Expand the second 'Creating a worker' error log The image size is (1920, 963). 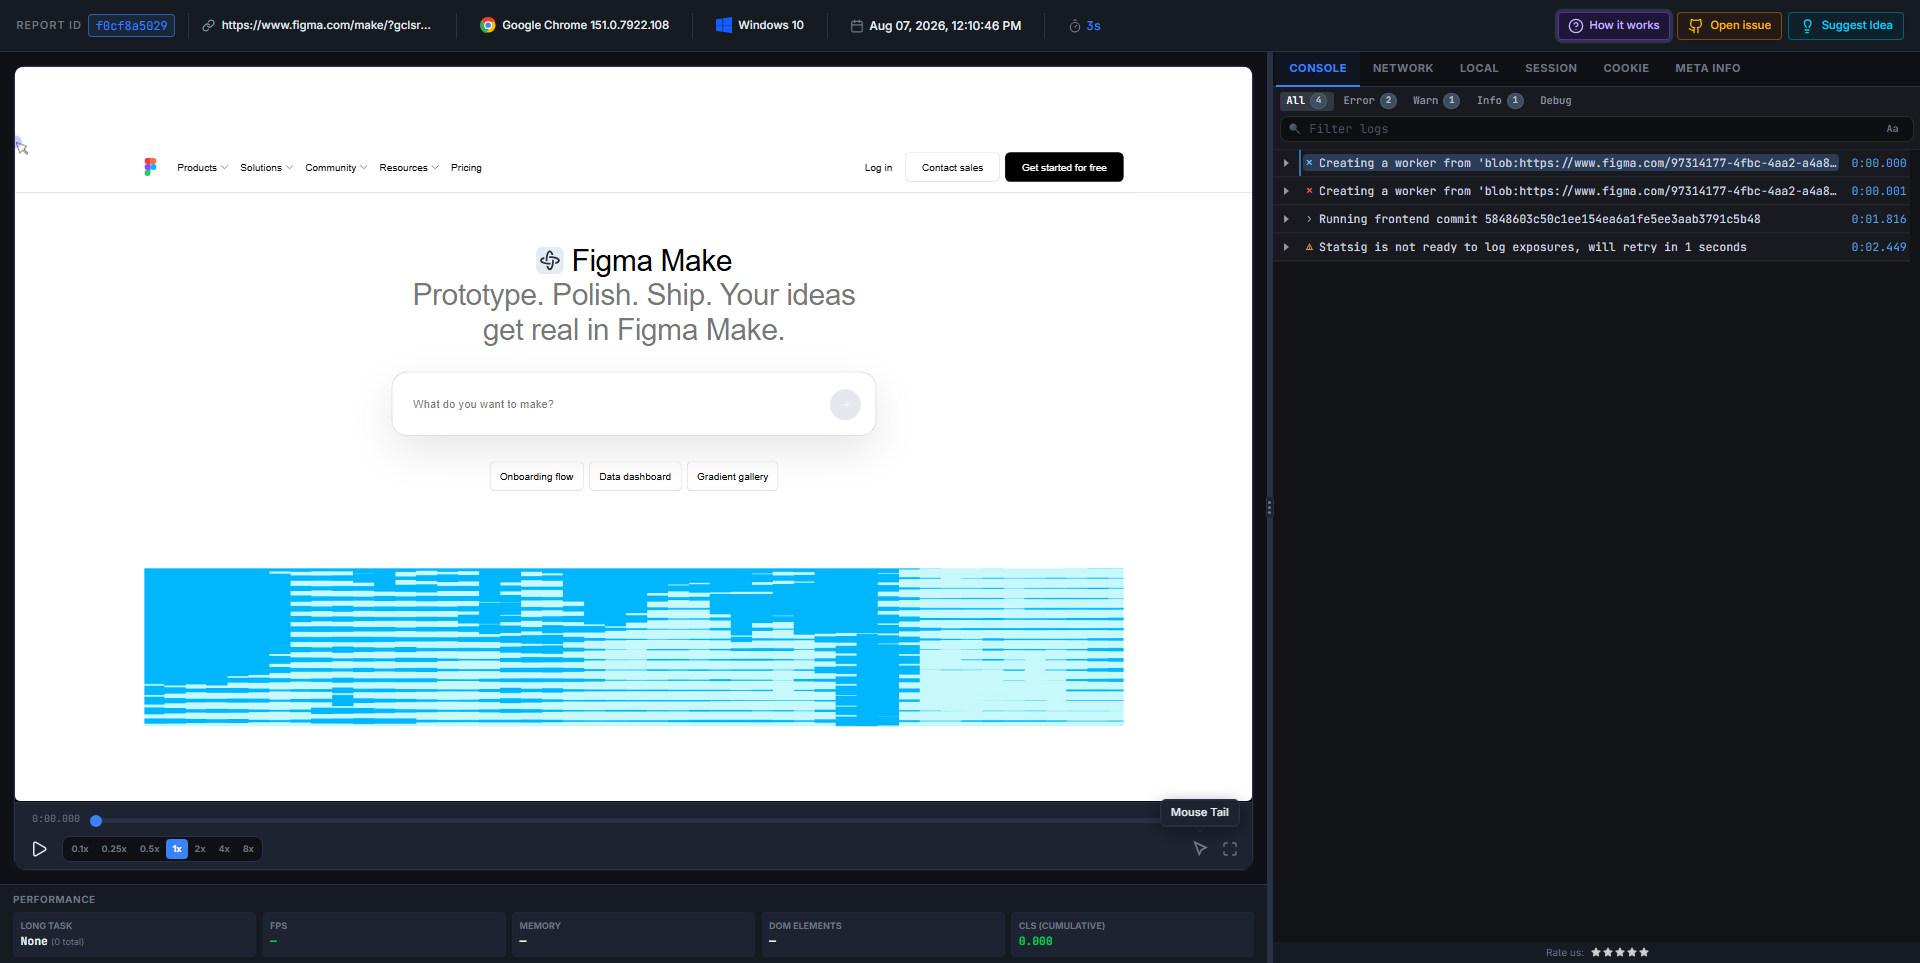click(x=1286, y=191)
